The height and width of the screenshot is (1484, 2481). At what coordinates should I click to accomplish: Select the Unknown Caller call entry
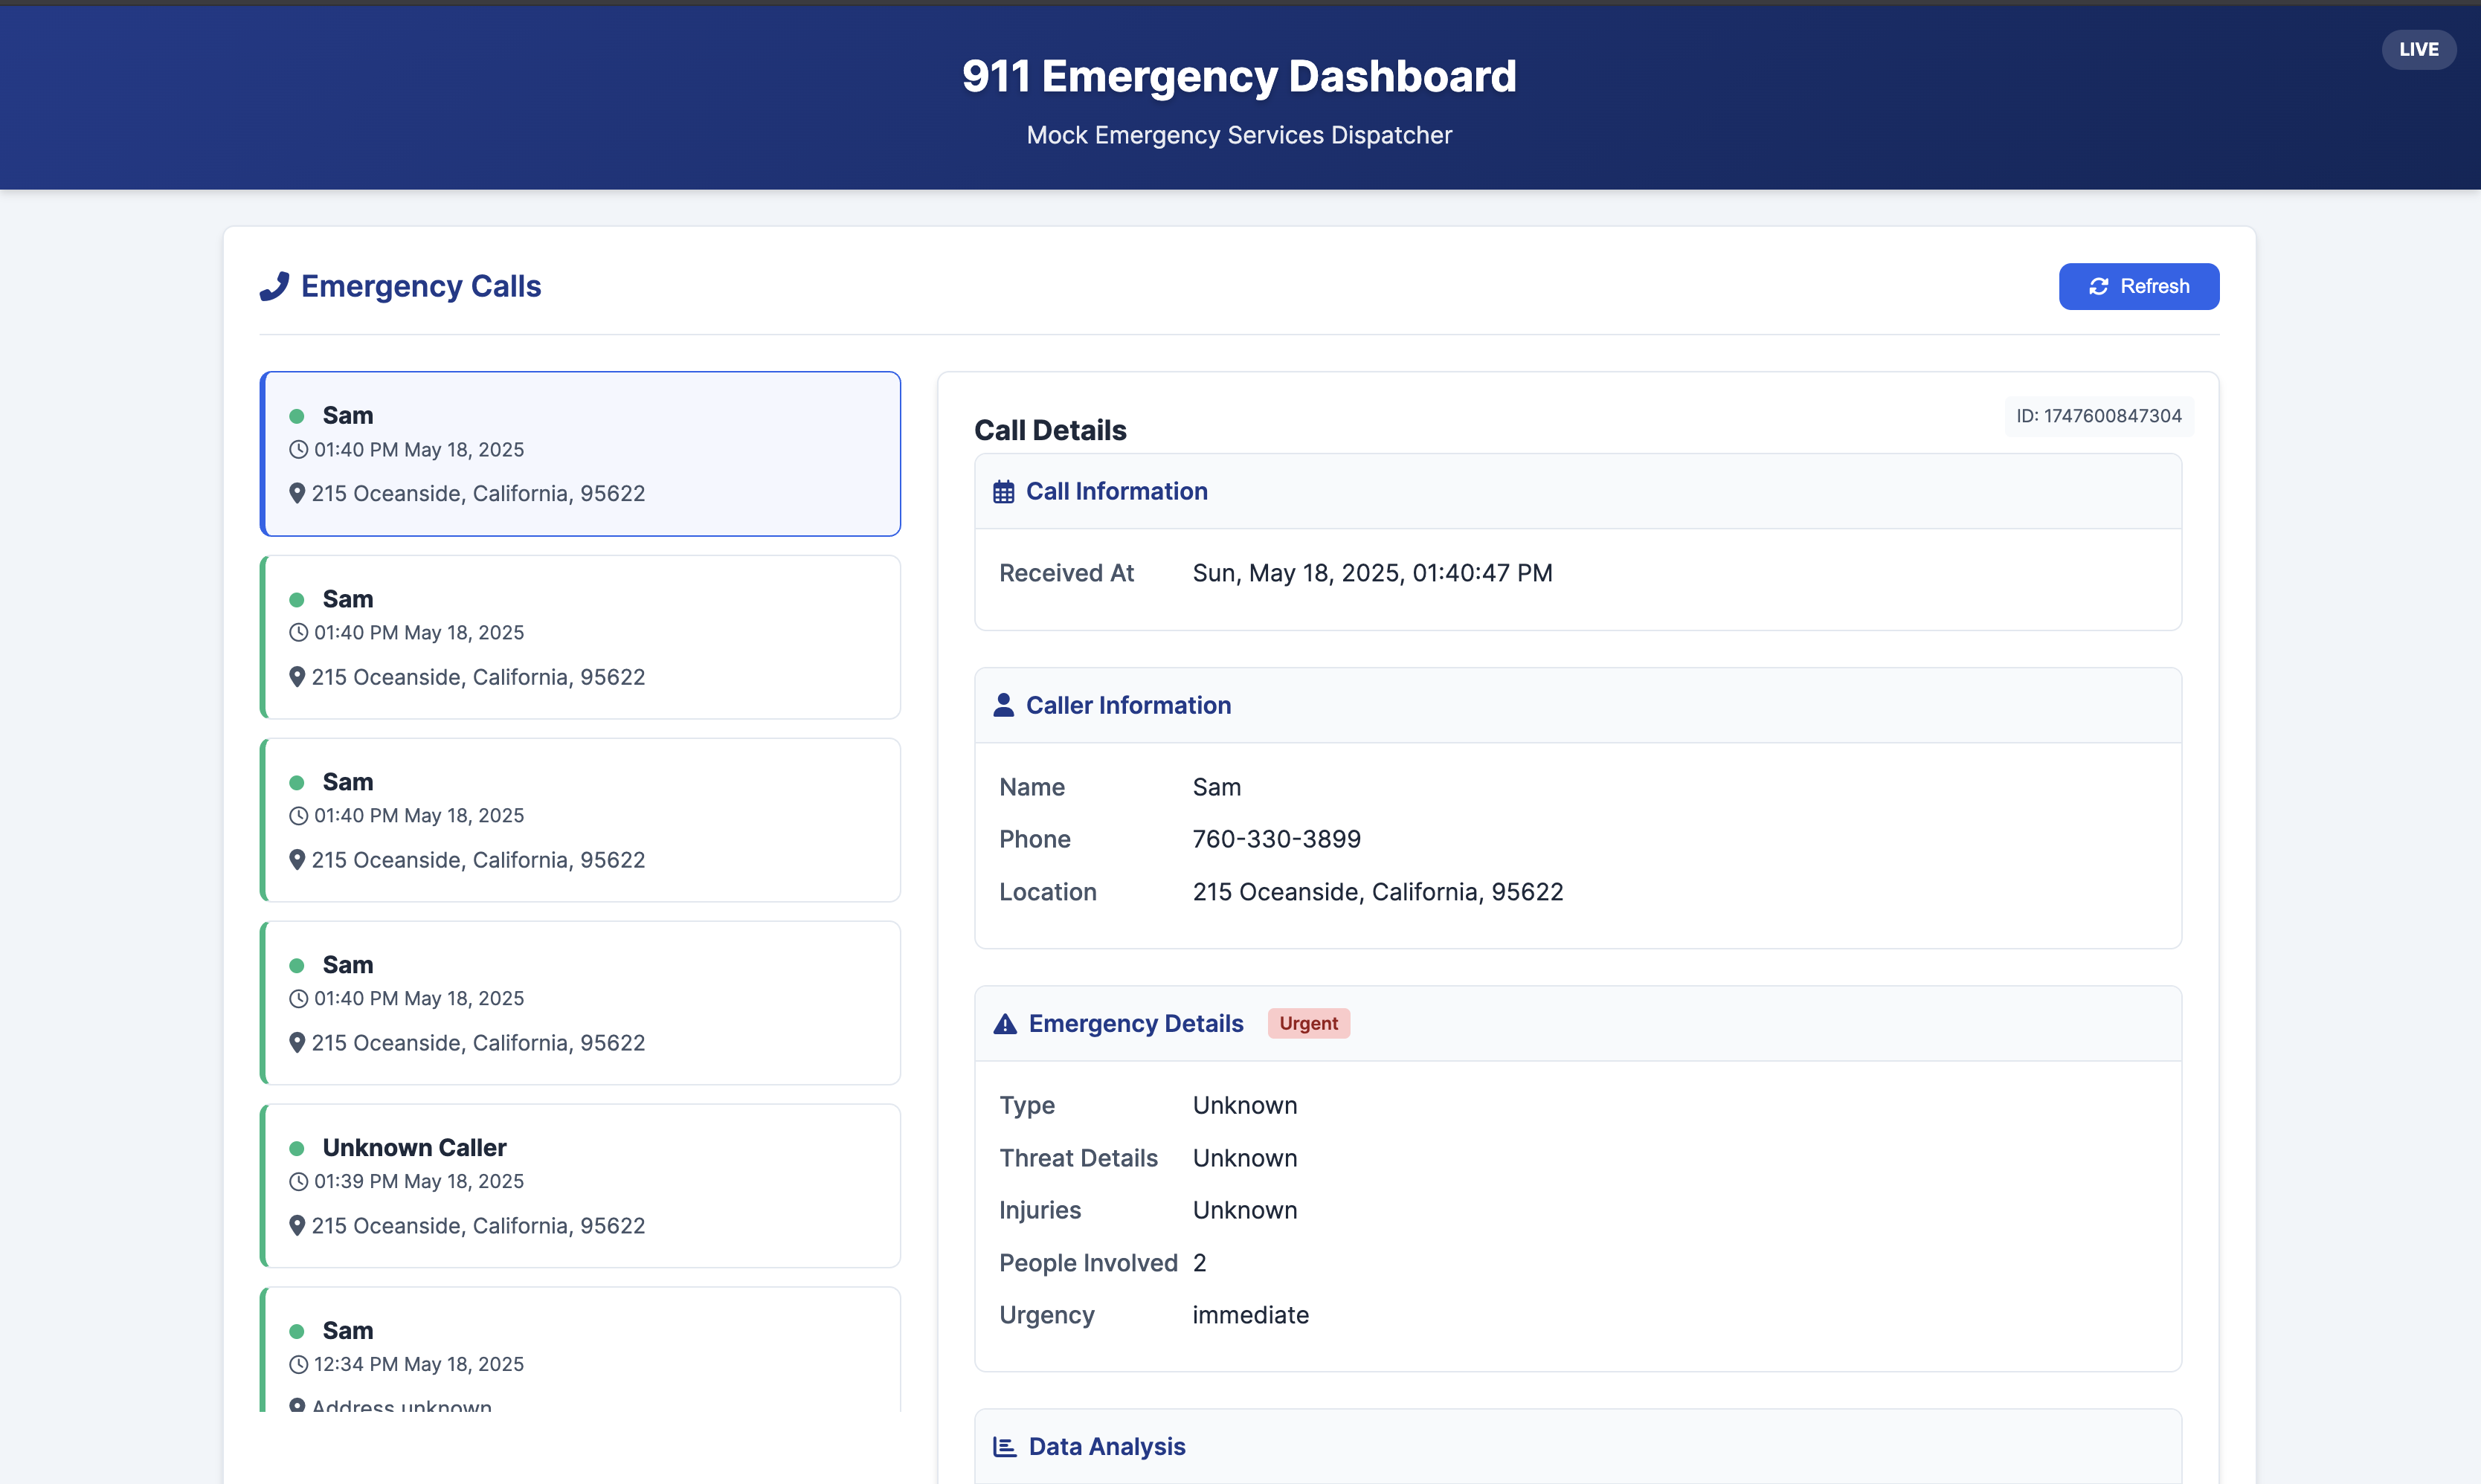point(580,1185)
